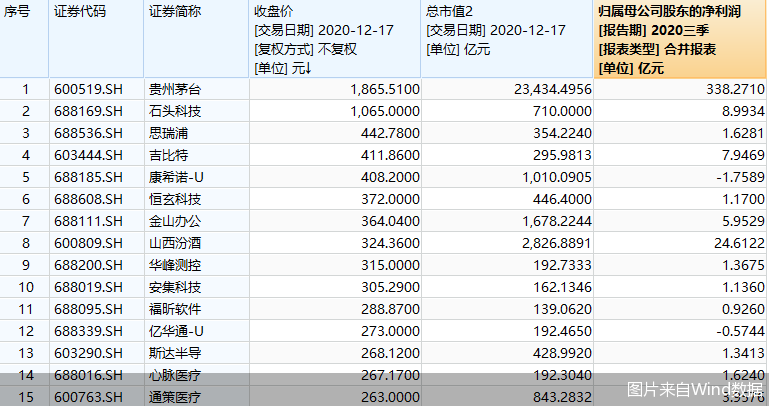Click net profit -1.7589
The height and width of the screenshot is (406, 769).
click(x=741, y=177)
